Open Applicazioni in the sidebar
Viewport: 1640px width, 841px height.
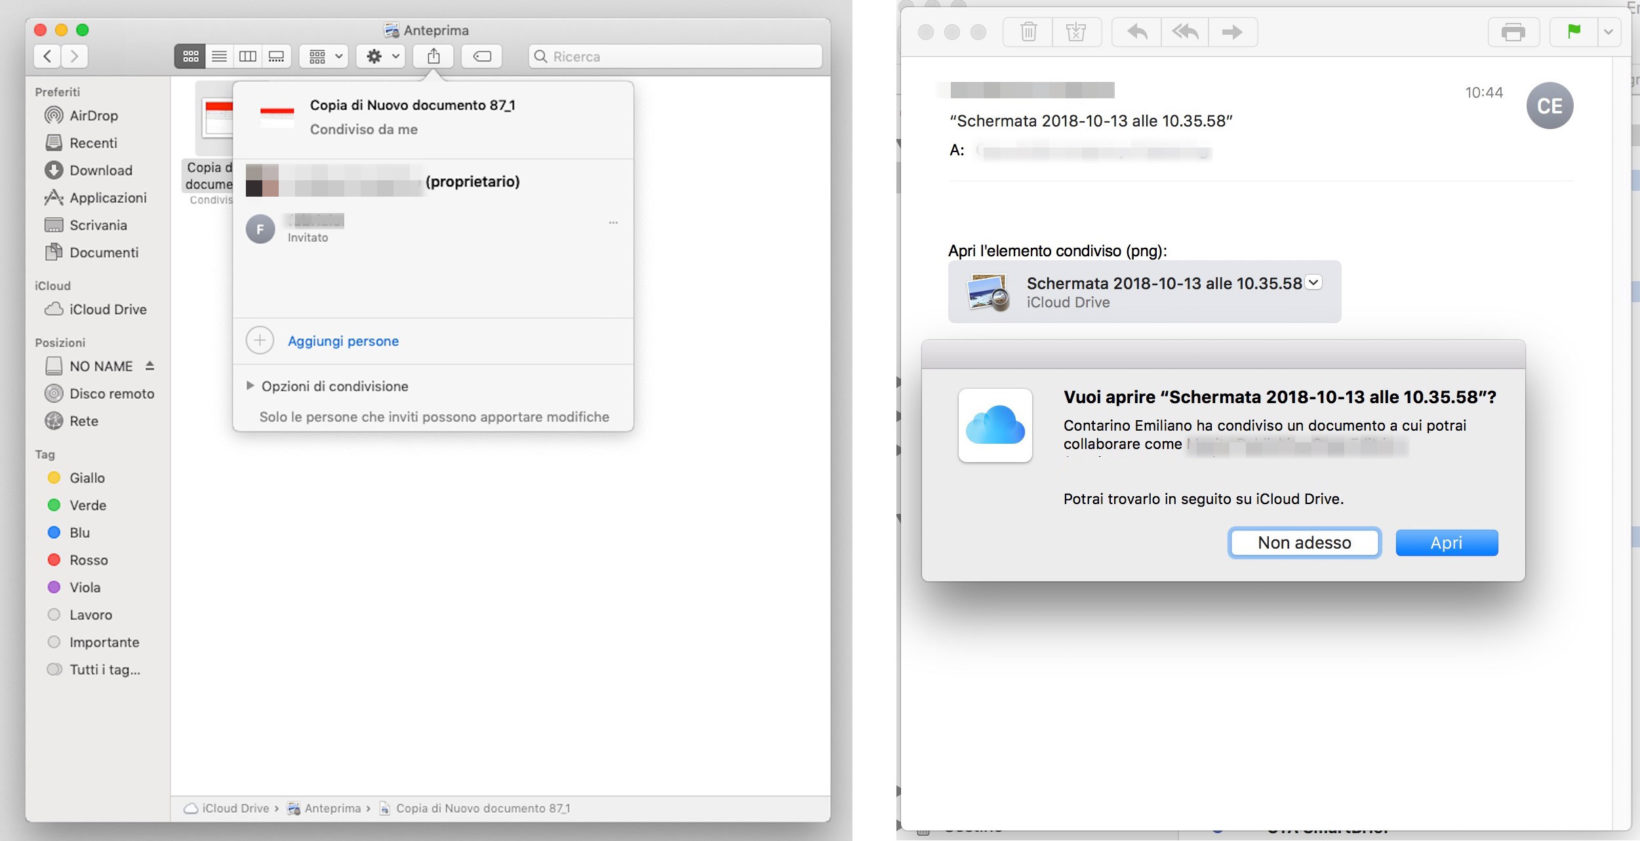[107, 198]
